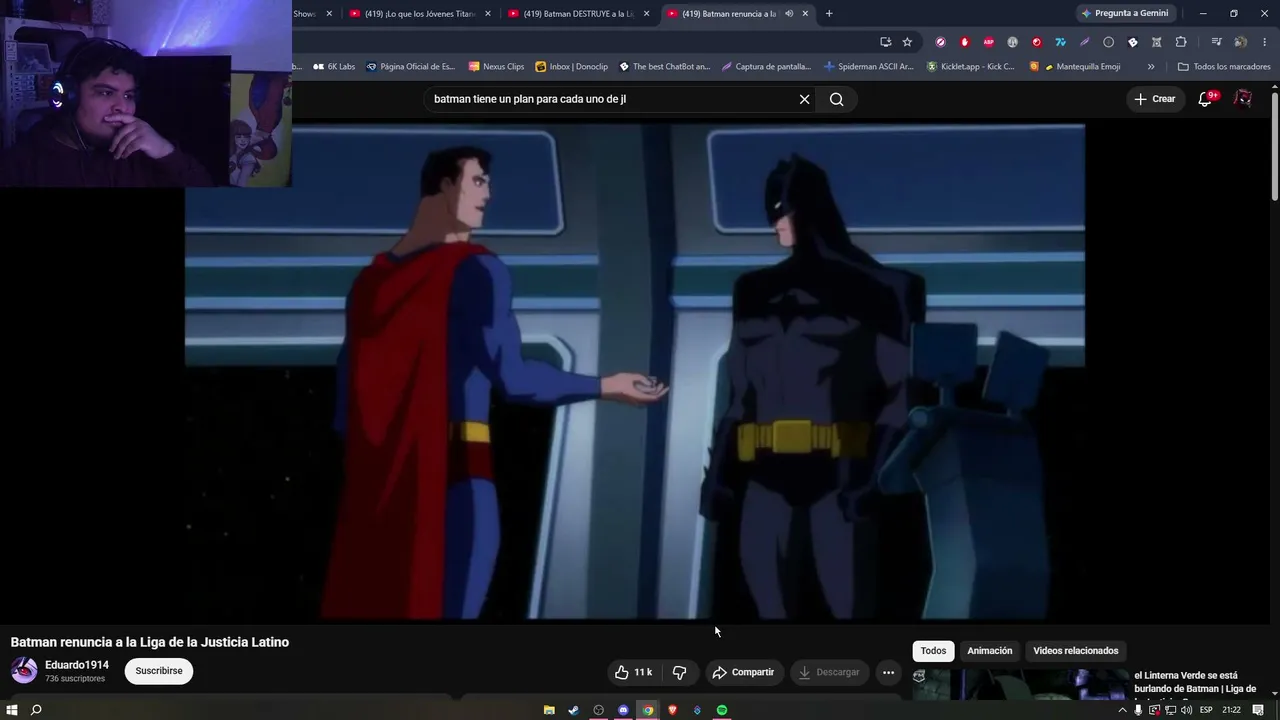Close the active 'Batman renuncia a la' tab
Image resolution: width=1280 pixels, height=720 pixels.
click(805, 14)
